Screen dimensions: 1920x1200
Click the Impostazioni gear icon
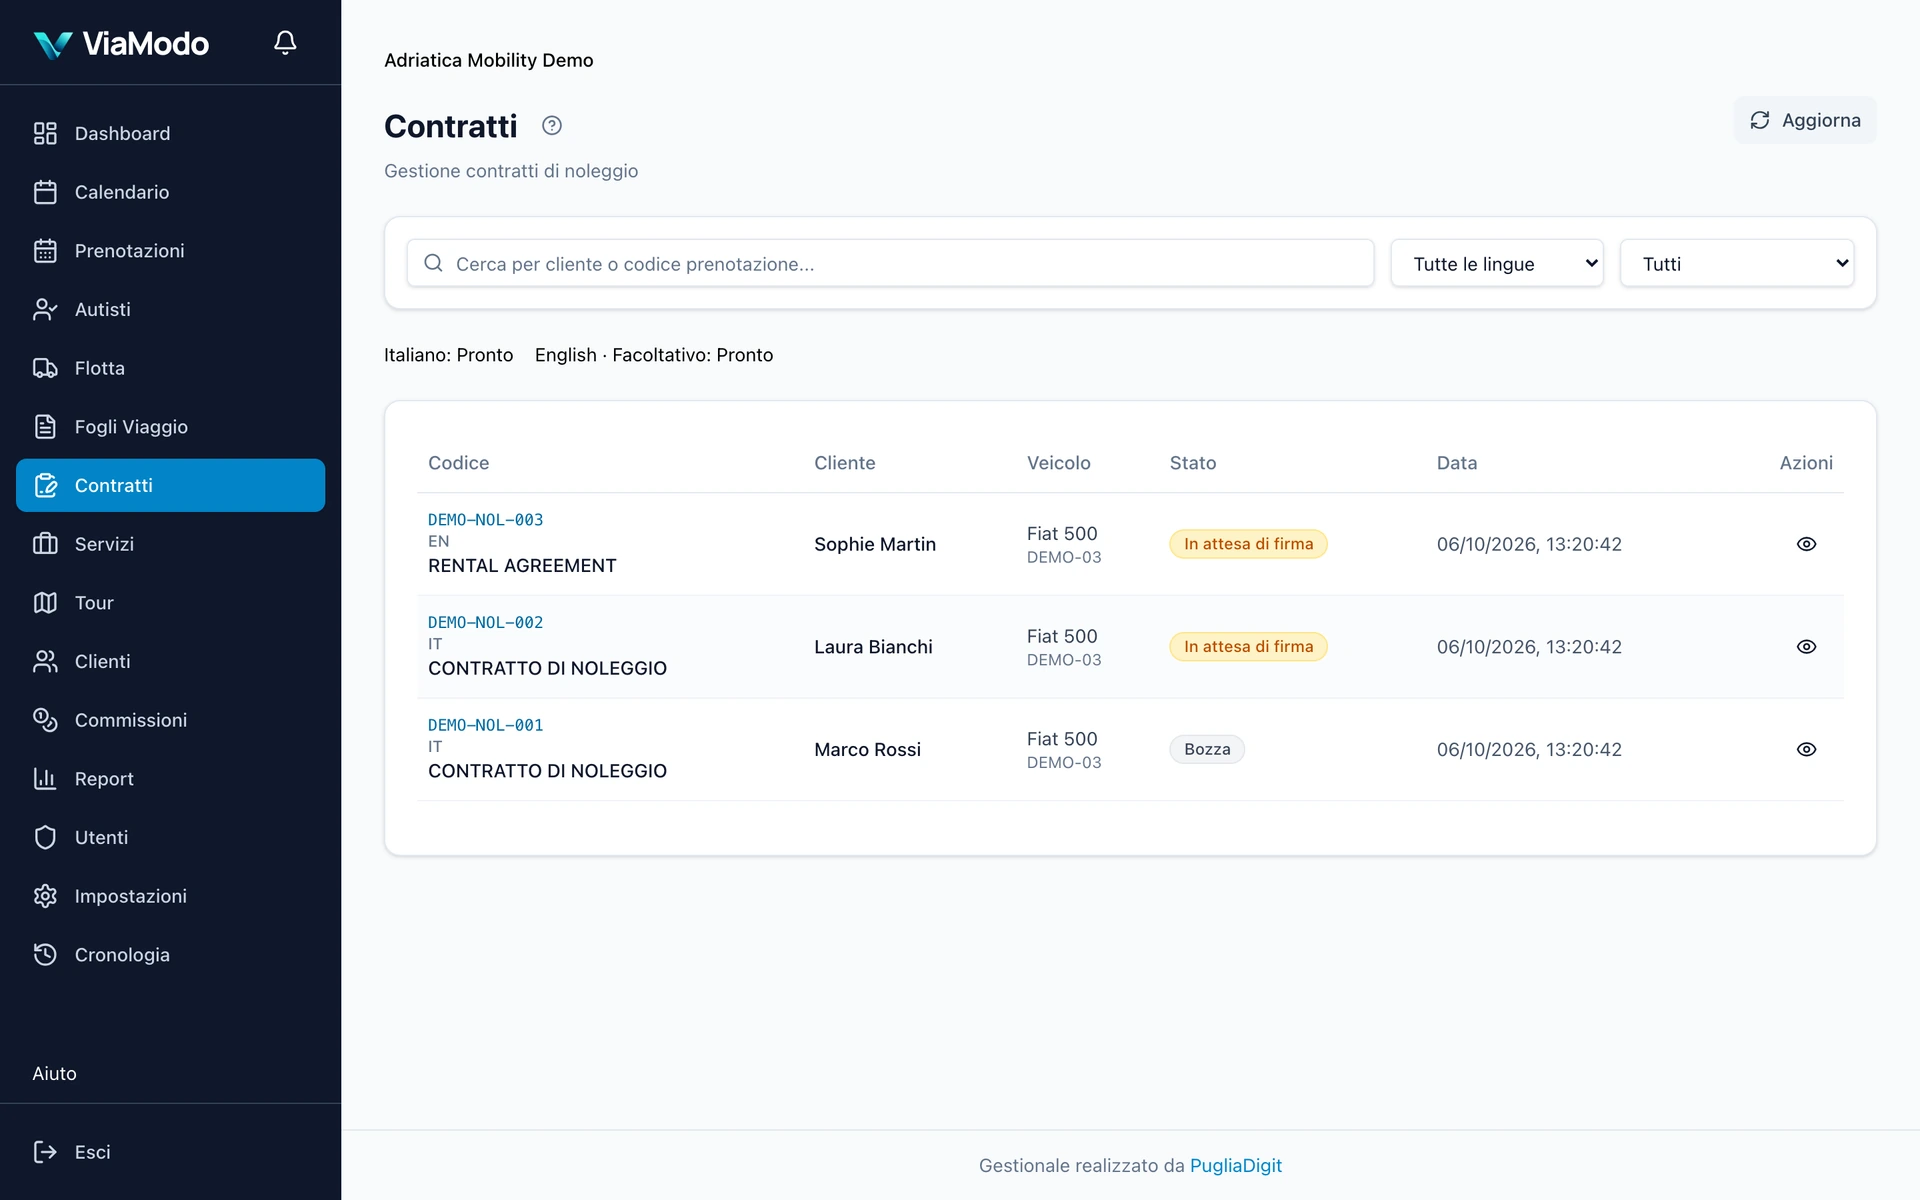coord(45,896)
